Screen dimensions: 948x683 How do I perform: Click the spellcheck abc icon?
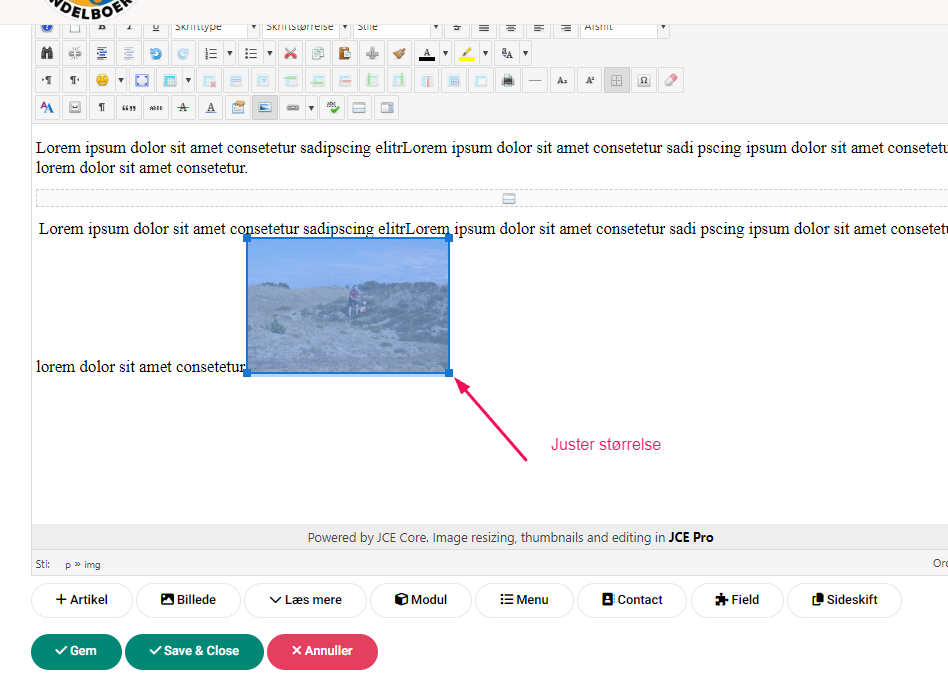coord(332,107)
